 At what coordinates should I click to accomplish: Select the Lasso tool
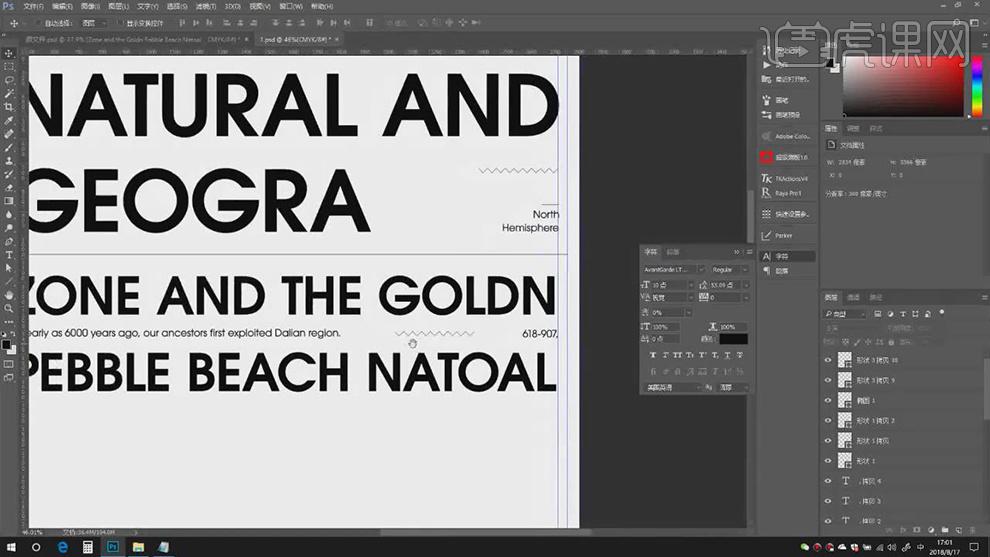[9, 80]
